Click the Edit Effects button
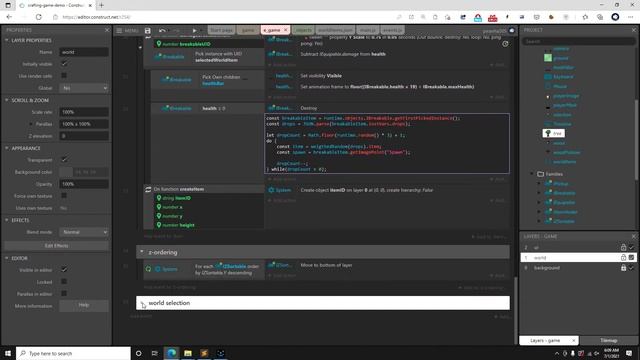This screenshot has height=360, width=640. [x=56, y=246]
